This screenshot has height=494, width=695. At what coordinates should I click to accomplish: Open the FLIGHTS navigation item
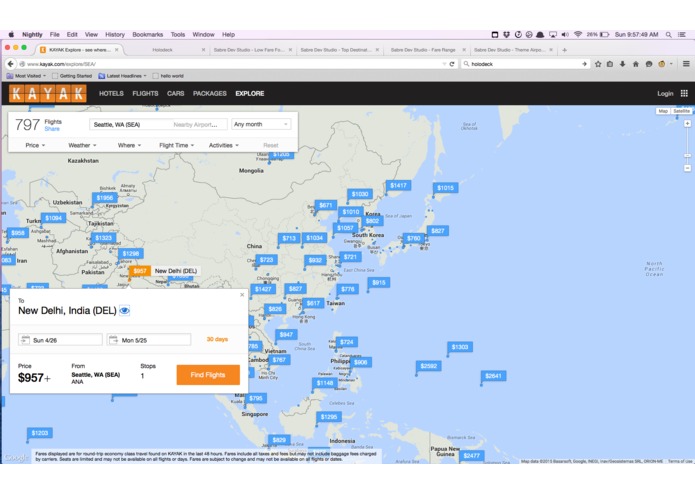[145, 93]
